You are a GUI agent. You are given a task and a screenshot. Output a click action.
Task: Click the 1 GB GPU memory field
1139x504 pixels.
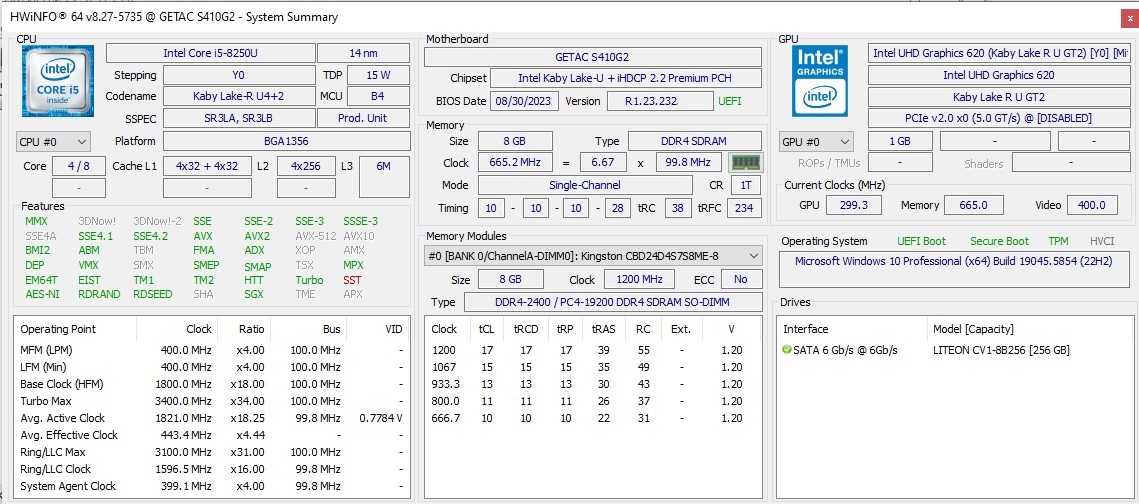900,142
